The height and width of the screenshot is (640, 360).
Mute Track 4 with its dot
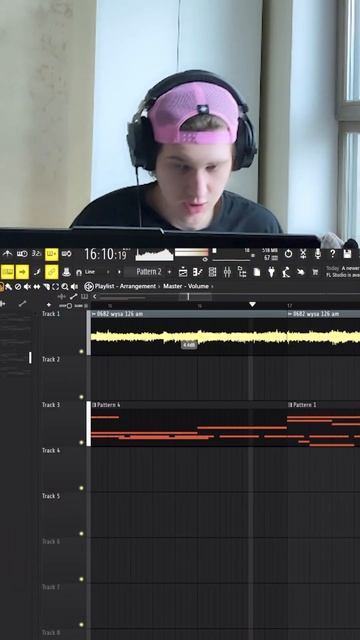click(81, 488)
